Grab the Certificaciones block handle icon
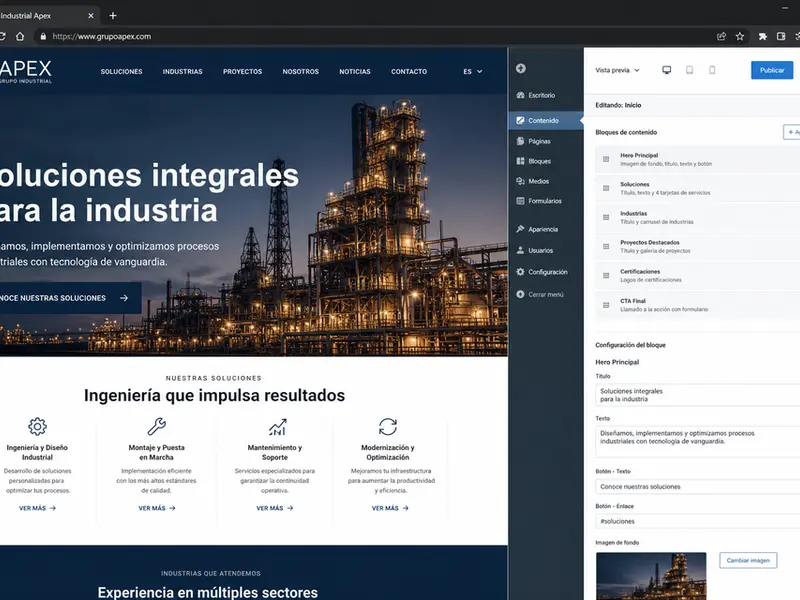Screen dimensions: 800x600 tap(606, 276)
